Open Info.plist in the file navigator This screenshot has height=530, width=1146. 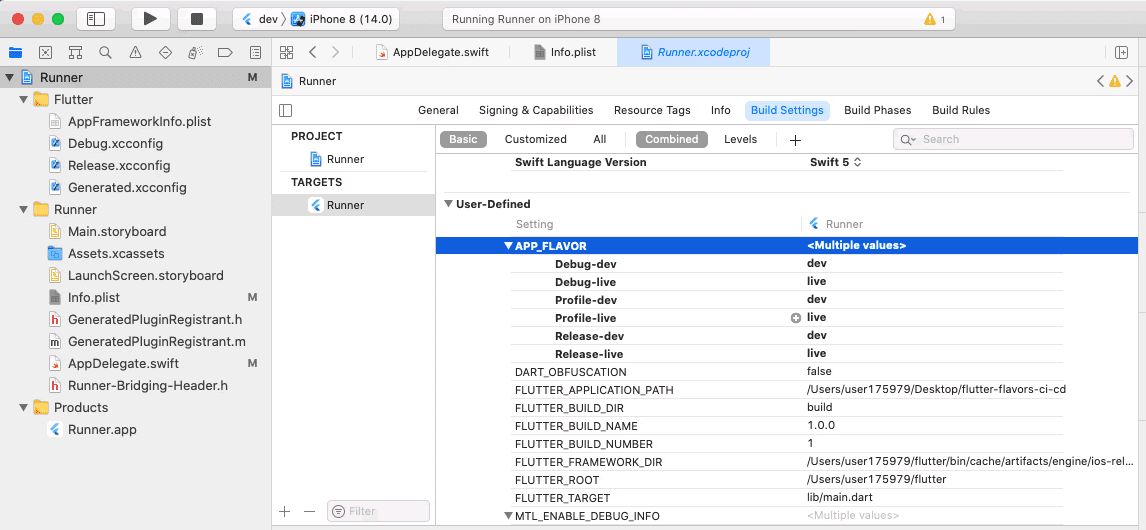pos(94,297)
